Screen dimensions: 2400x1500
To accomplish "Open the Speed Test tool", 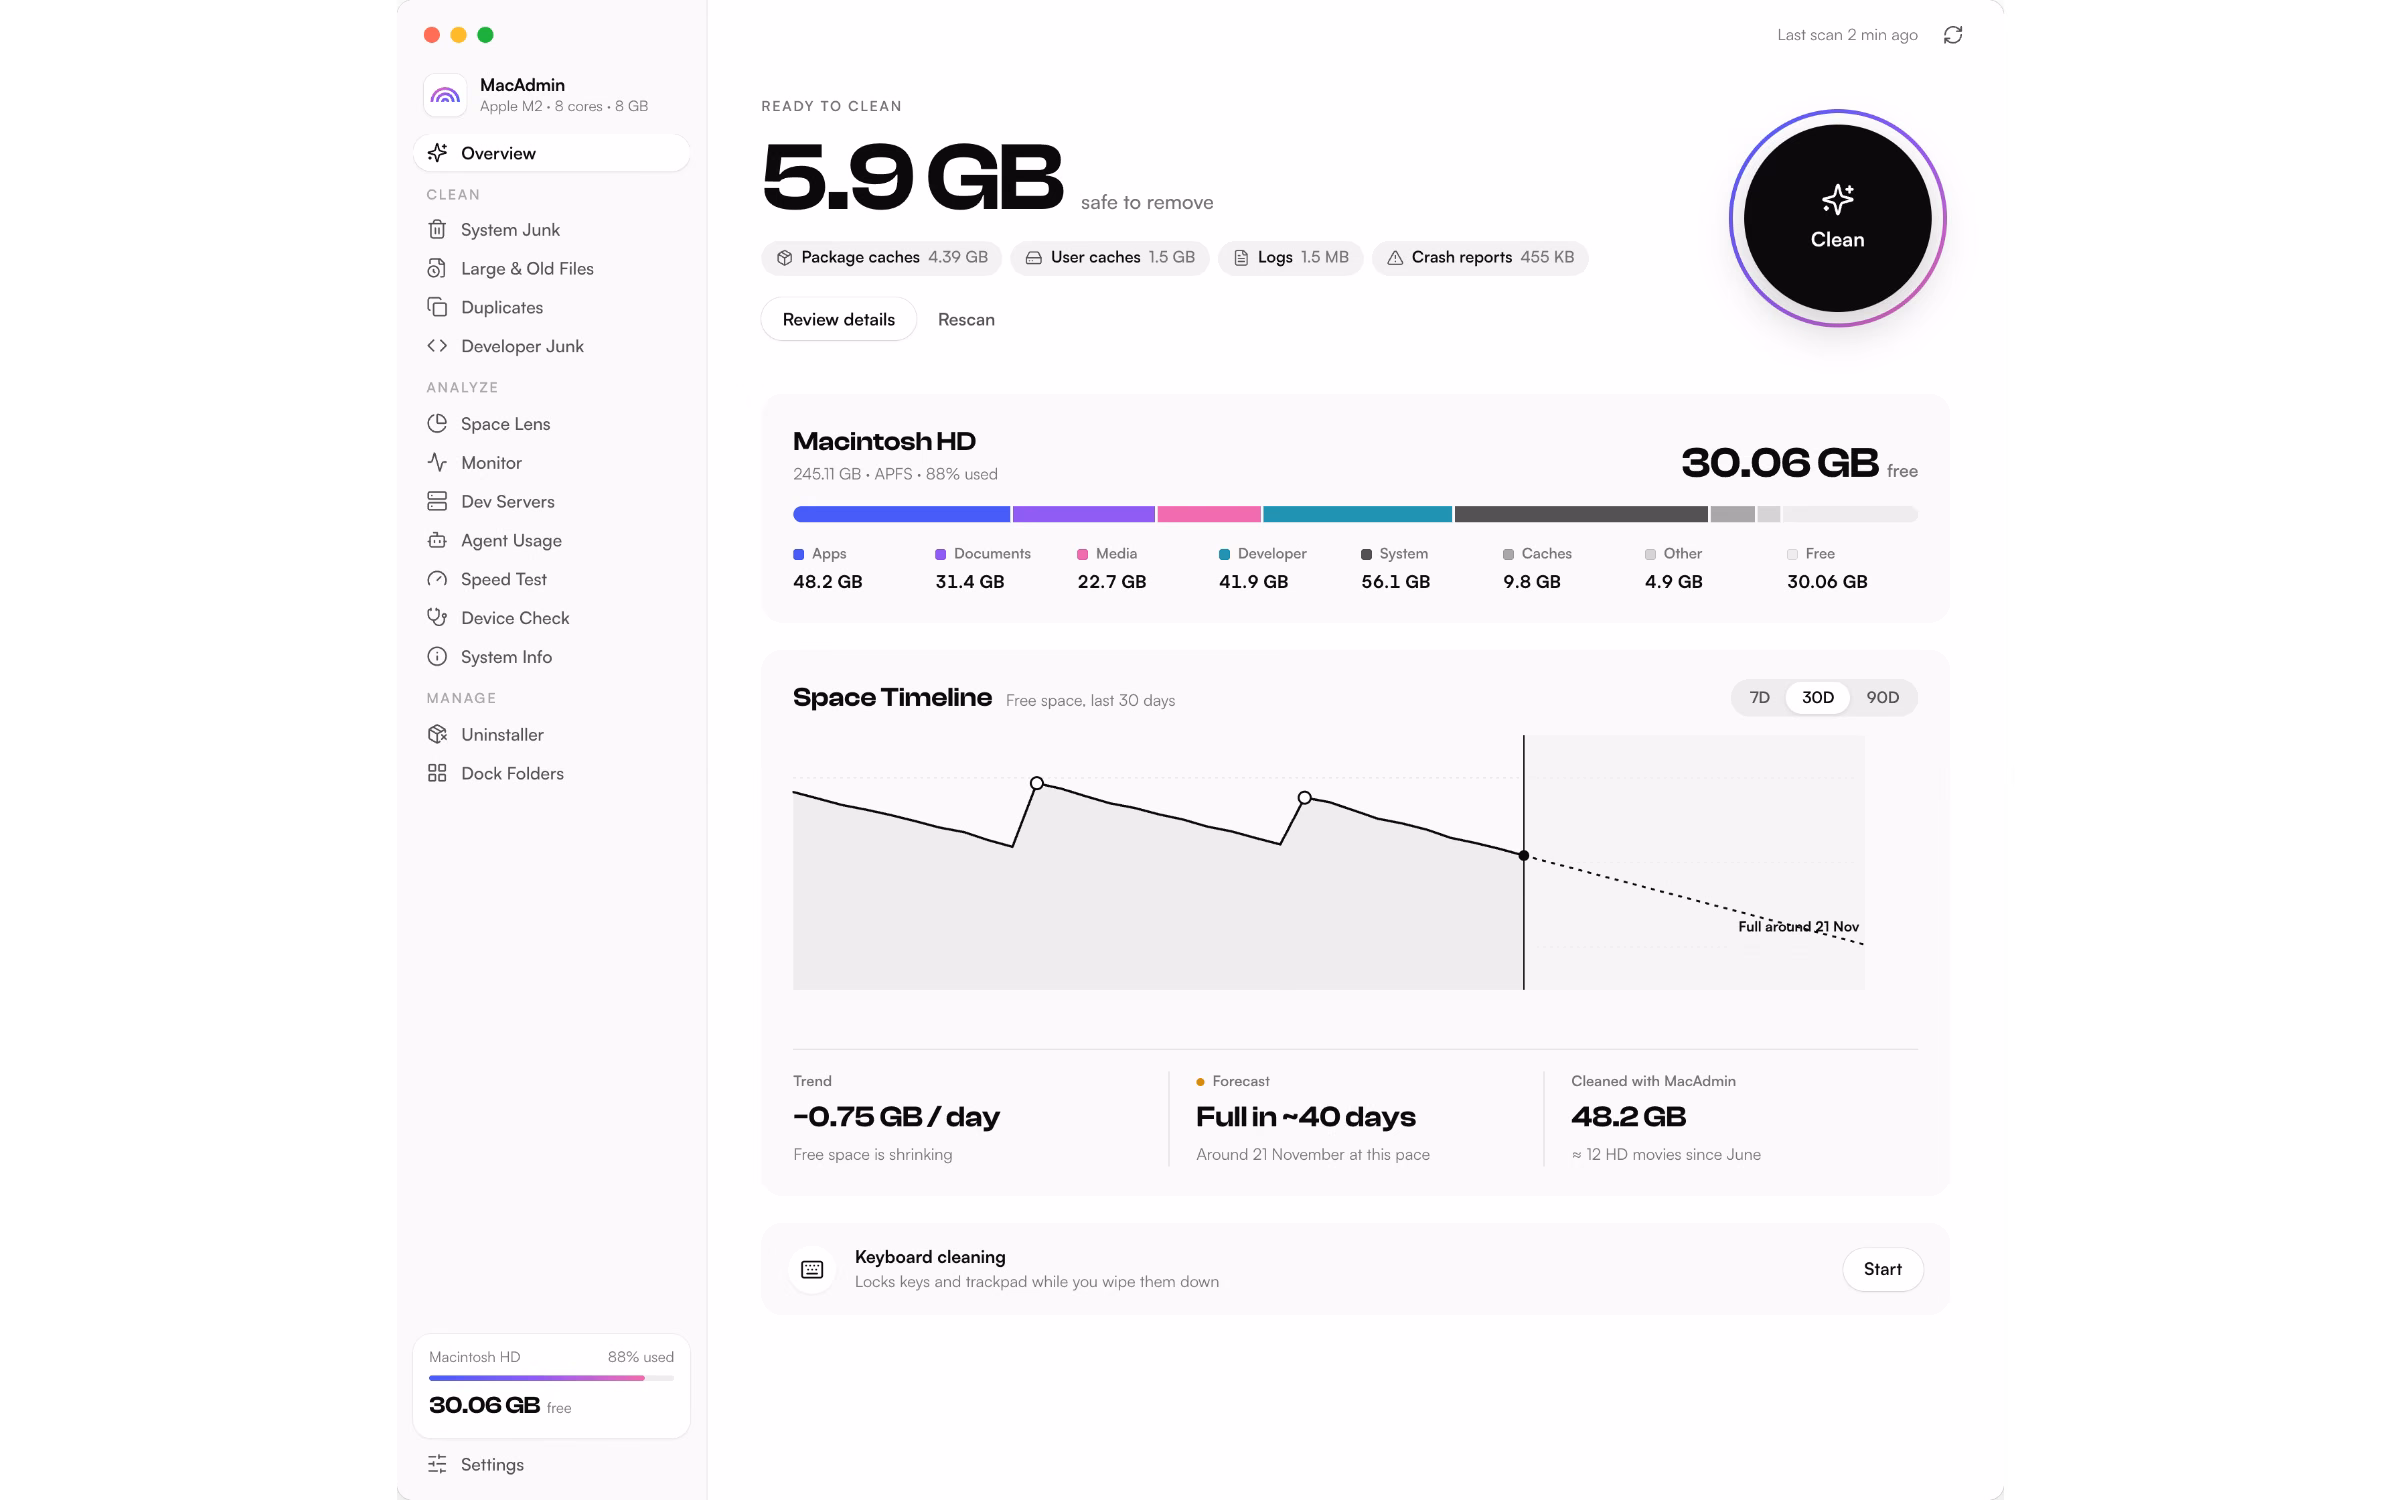I will 551,579.
